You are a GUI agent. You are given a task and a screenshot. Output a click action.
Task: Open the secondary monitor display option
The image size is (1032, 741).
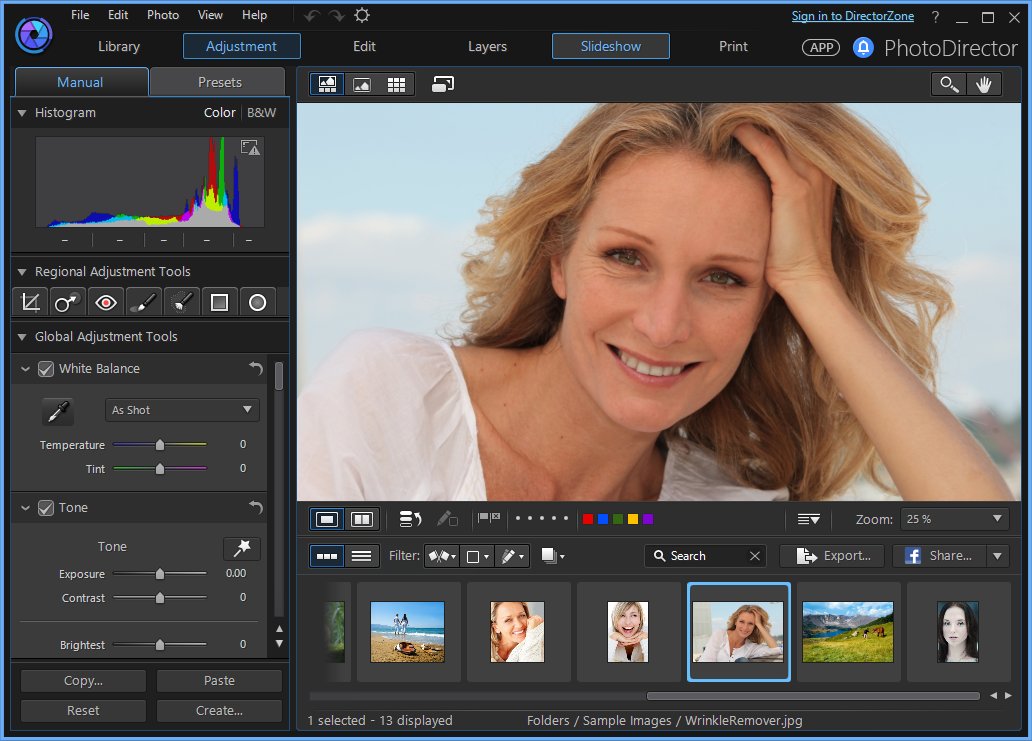pos(443,84)
